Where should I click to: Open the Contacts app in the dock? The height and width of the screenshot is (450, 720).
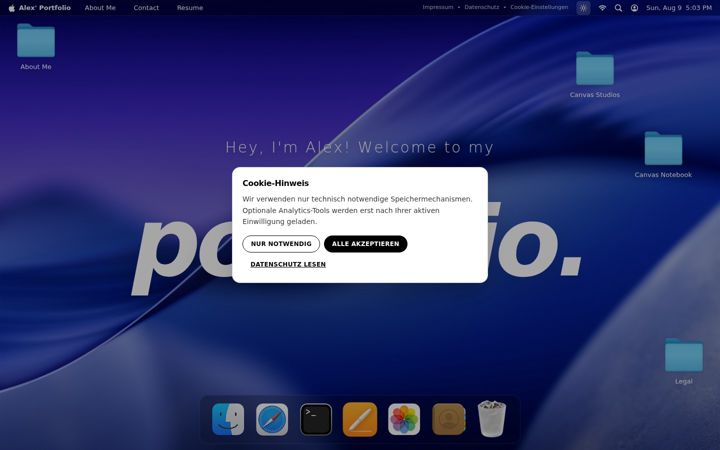449,419
